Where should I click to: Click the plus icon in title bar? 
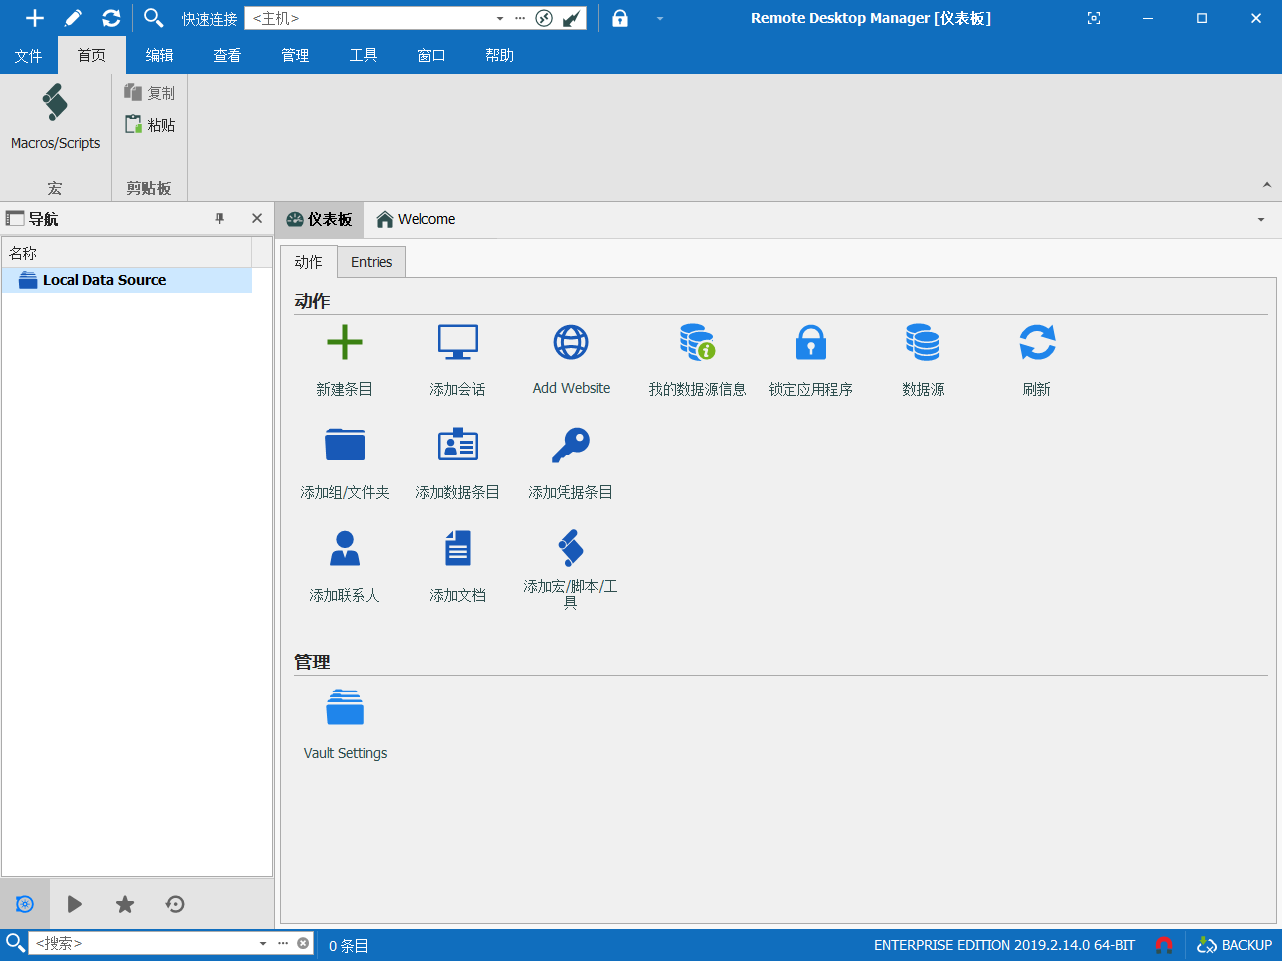tap(35, 18)
